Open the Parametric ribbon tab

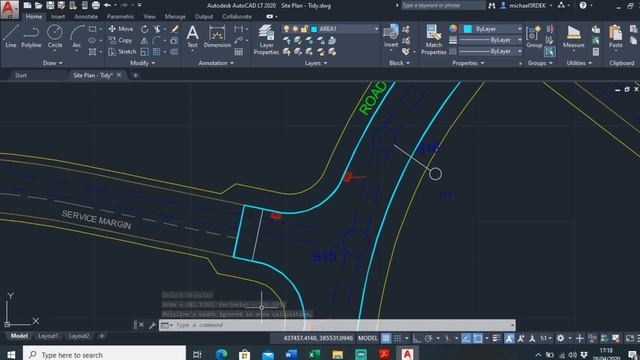[120, 16]
